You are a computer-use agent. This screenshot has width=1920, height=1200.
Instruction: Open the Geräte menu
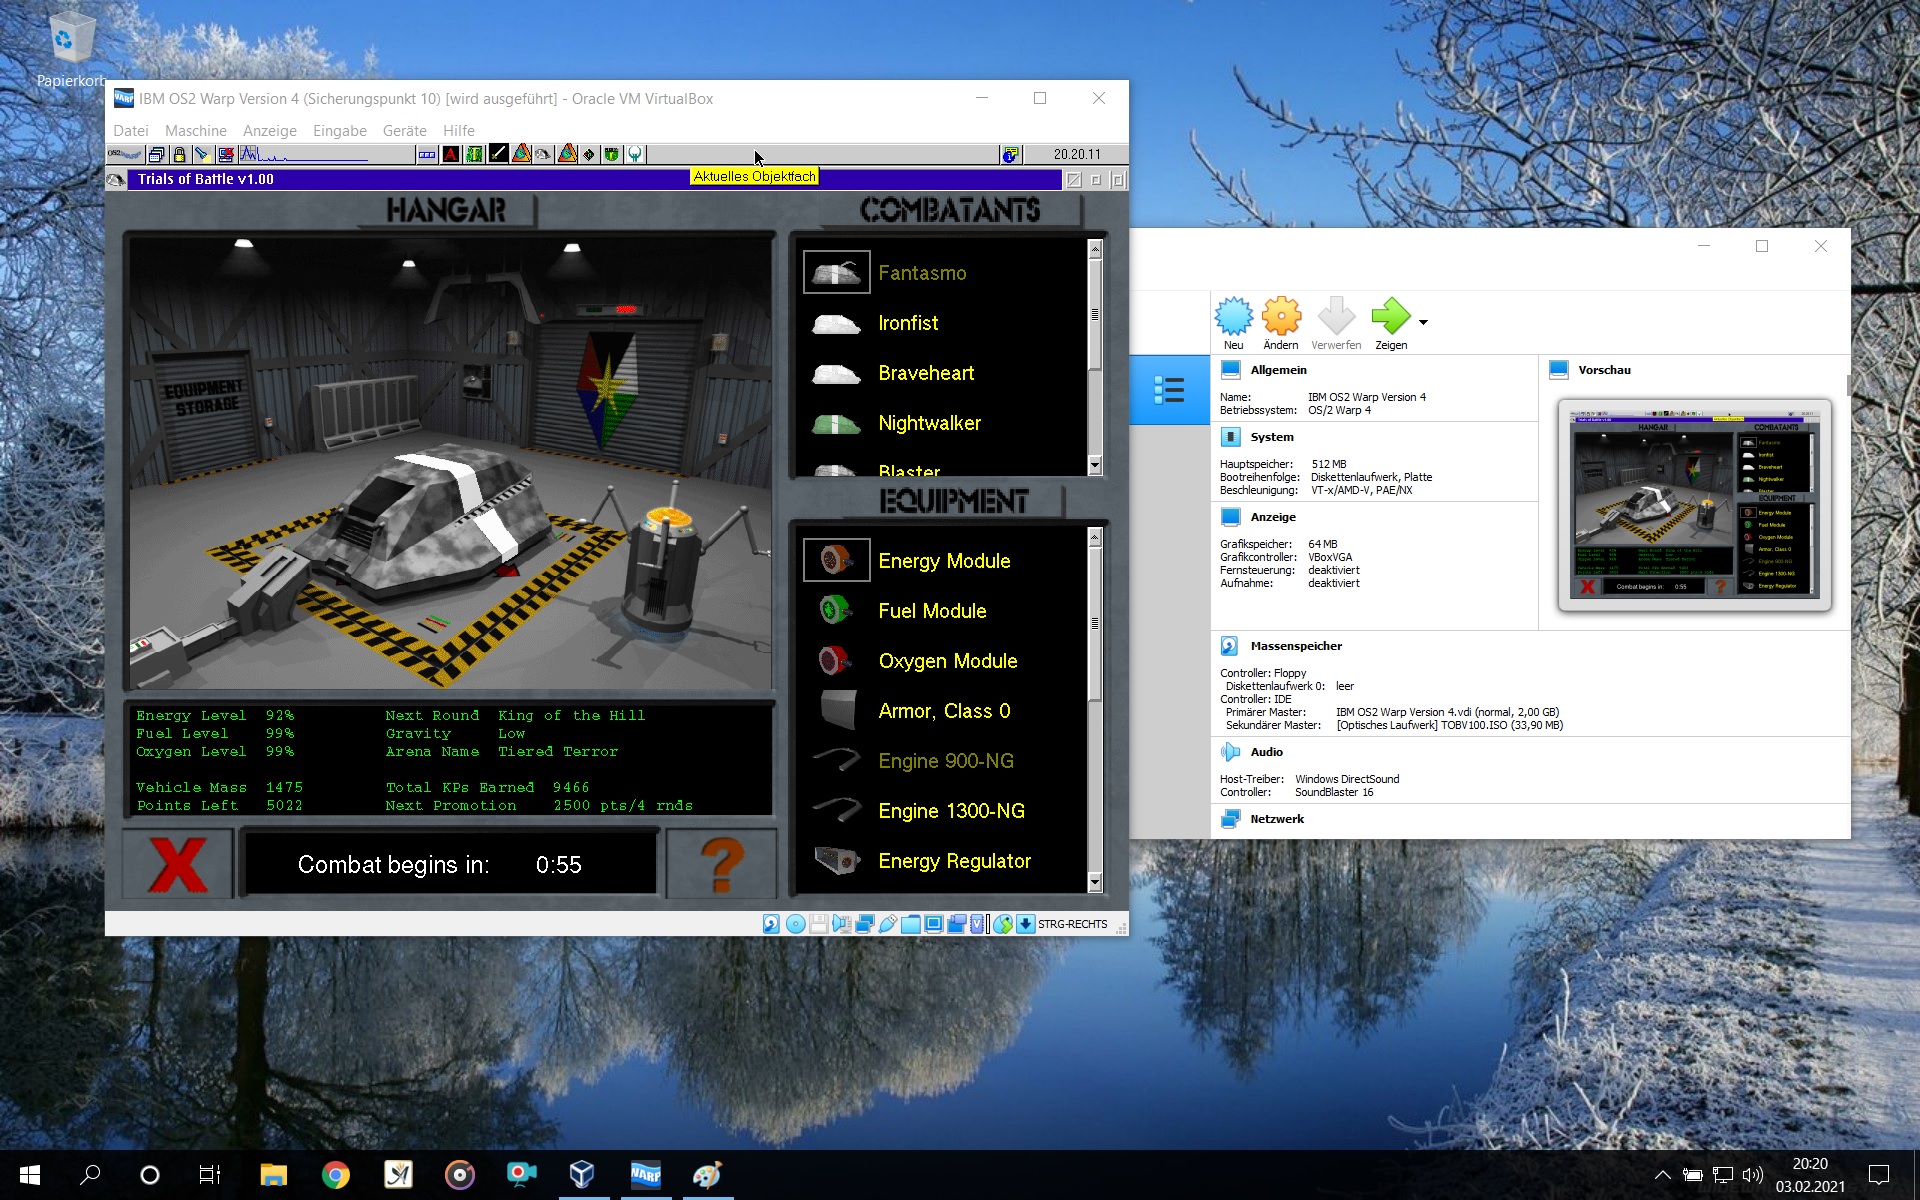pyautogui.click(x=404, y=131)
